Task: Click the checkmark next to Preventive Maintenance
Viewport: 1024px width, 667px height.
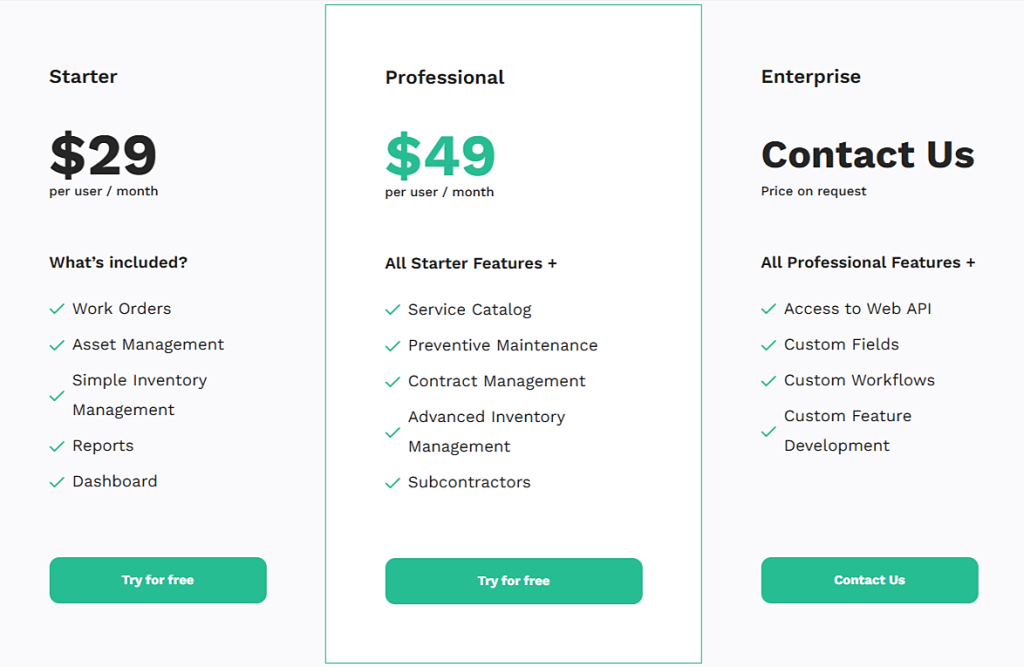Action: coord(392,346)
